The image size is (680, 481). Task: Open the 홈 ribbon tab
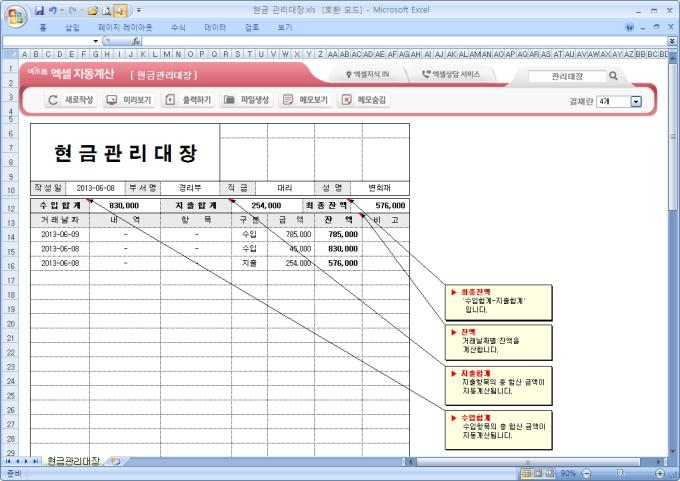coord(42,27)
